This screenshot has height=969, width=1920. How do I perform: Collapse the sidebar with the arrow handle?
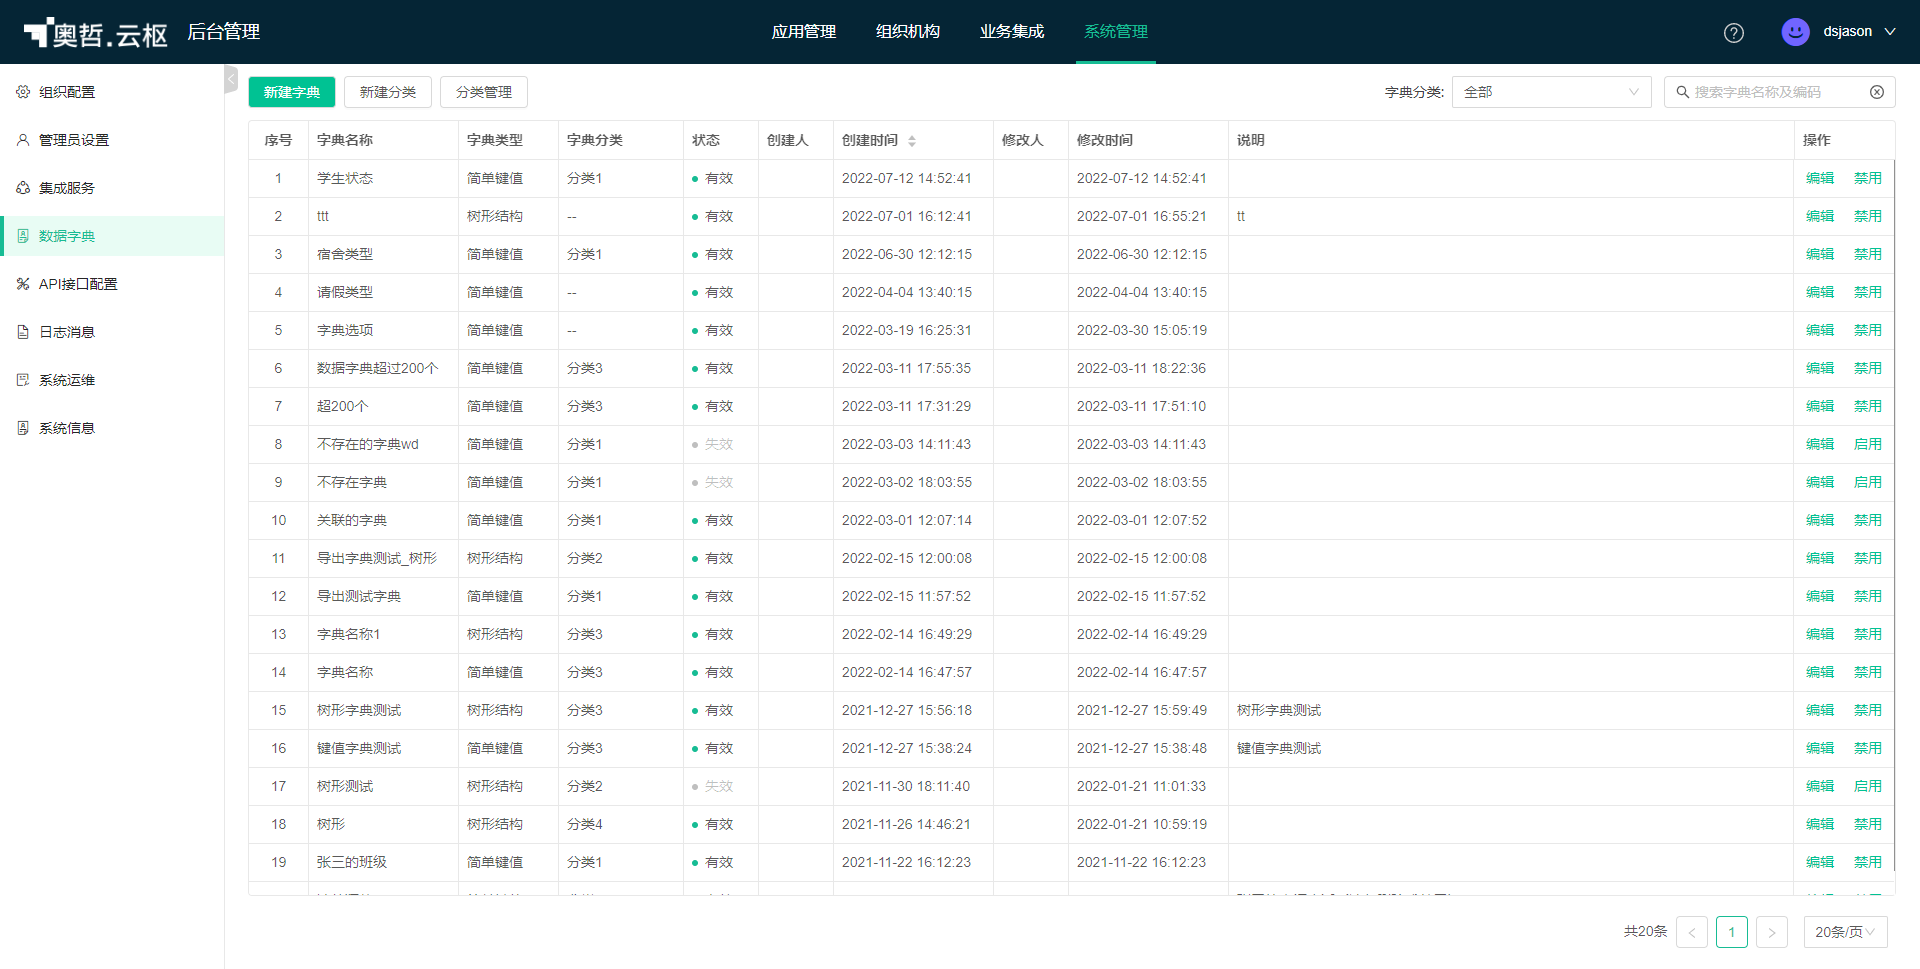tap(231, 79)
